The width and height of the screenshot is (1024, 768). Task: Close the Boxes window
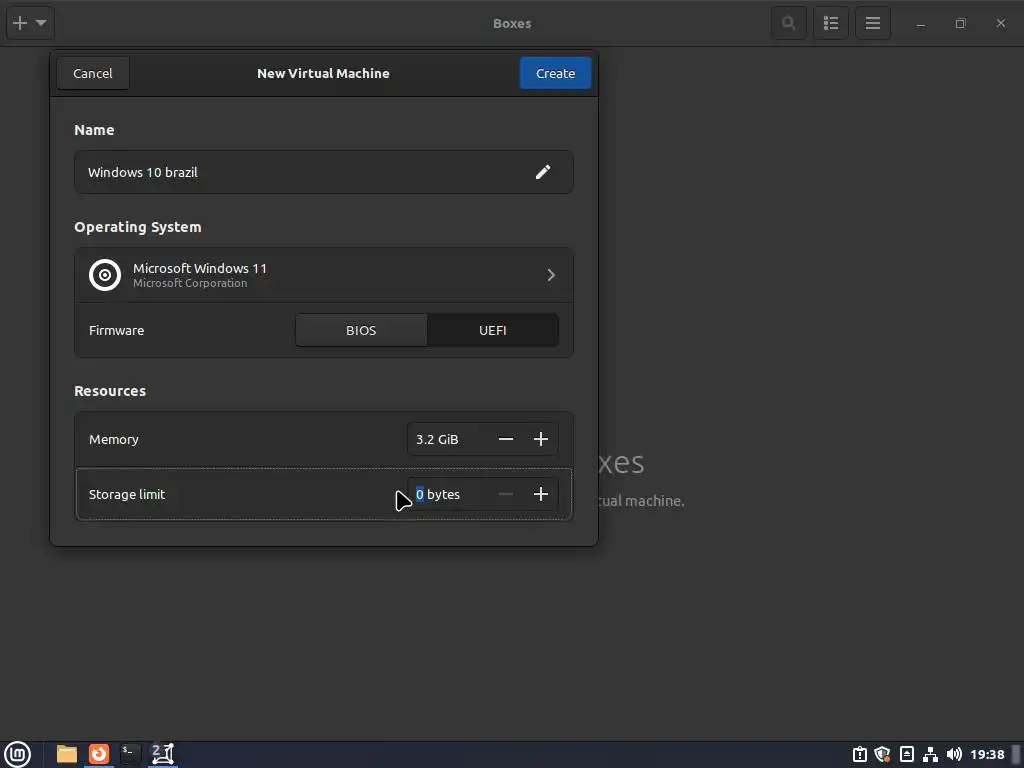[x=1001, y=24]
